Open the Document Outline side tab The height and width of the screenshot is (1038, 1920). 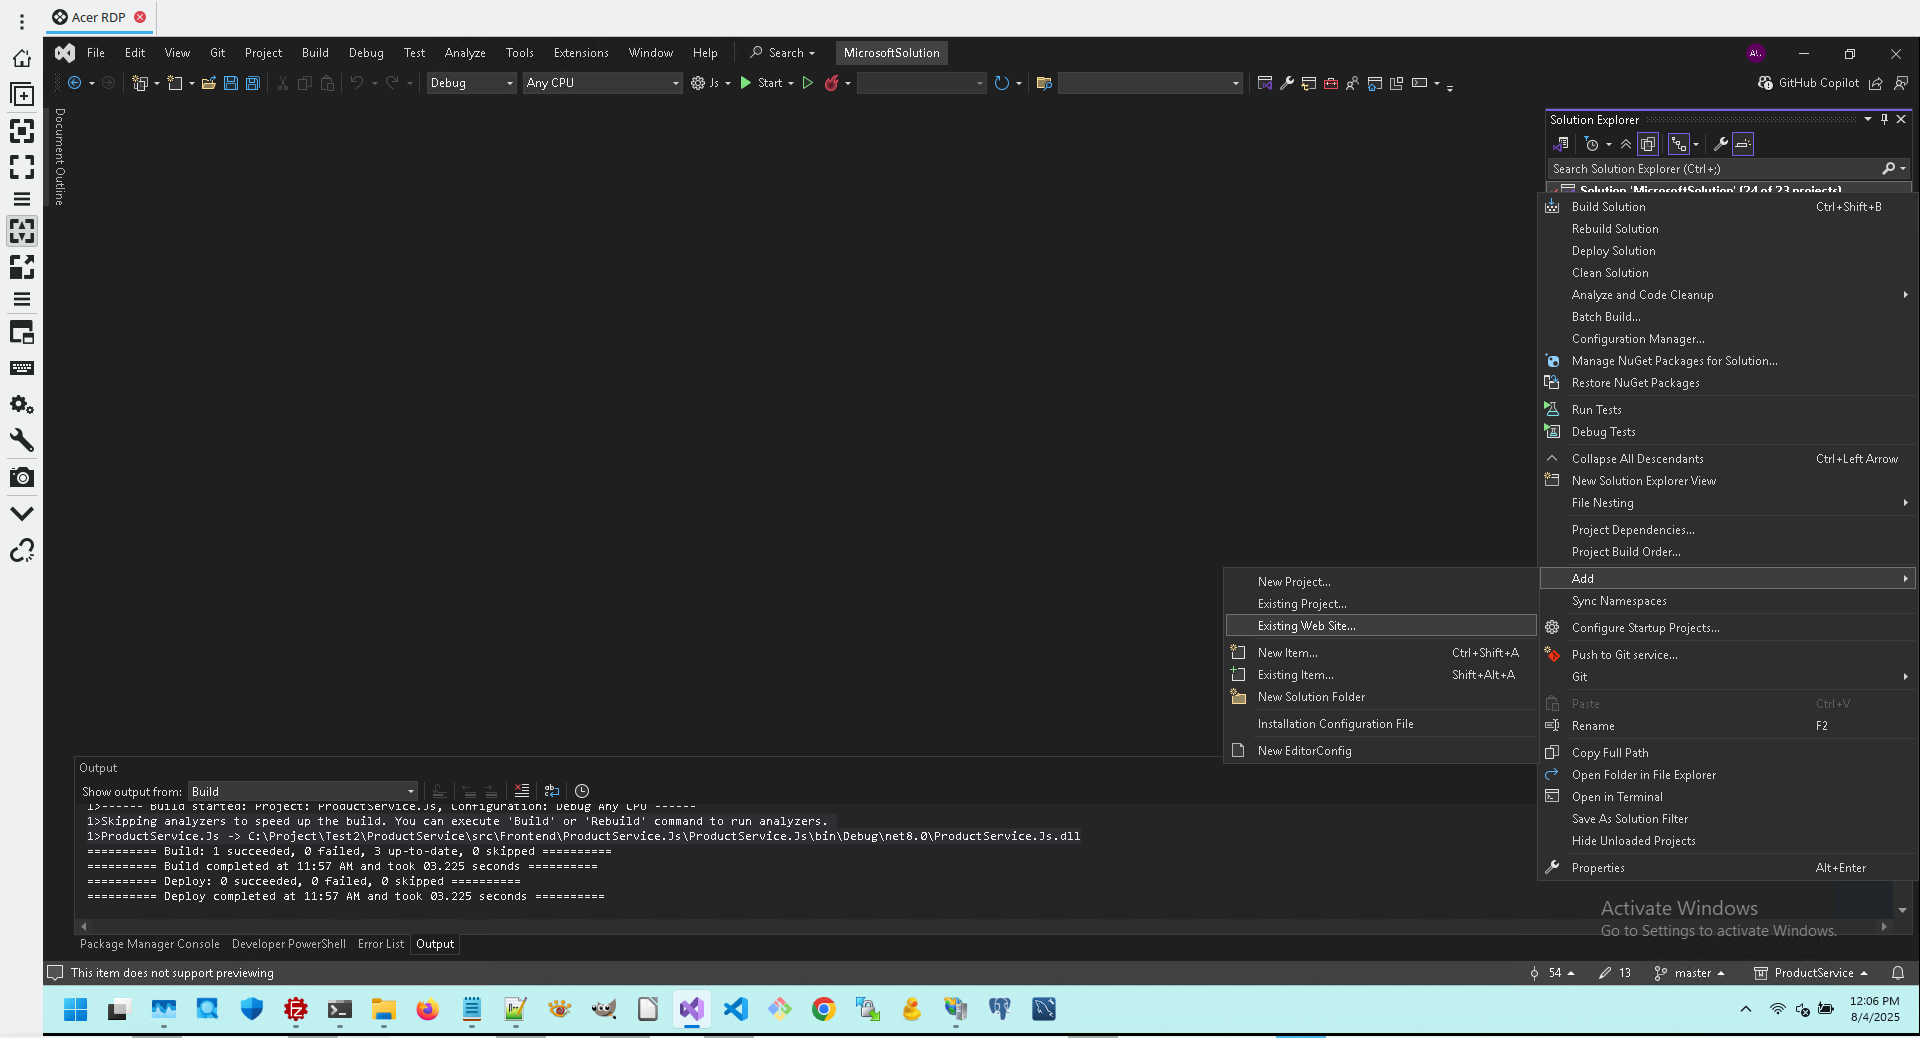pos(60,157)
